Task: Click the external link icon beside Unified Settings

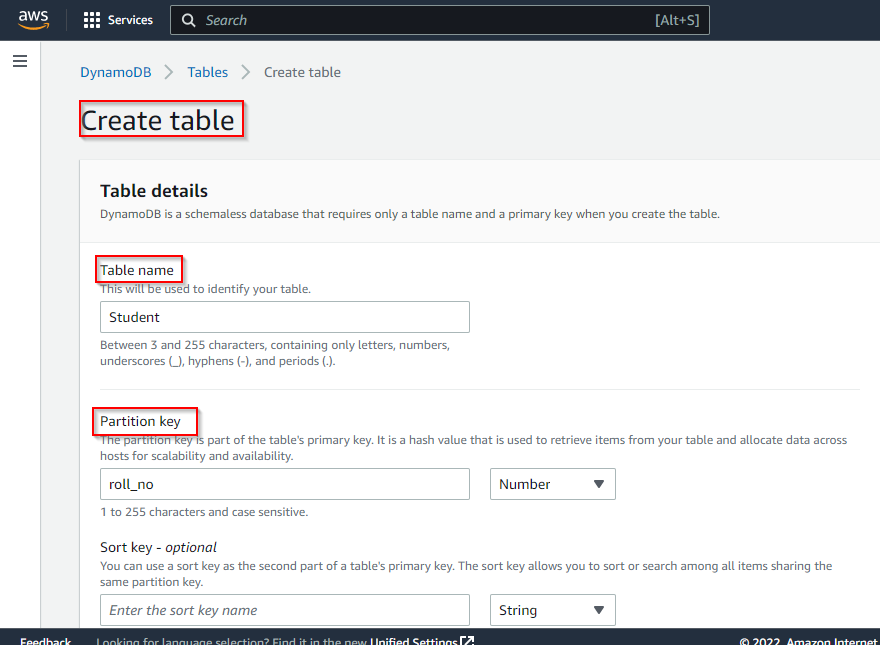Action: (467, 640)
